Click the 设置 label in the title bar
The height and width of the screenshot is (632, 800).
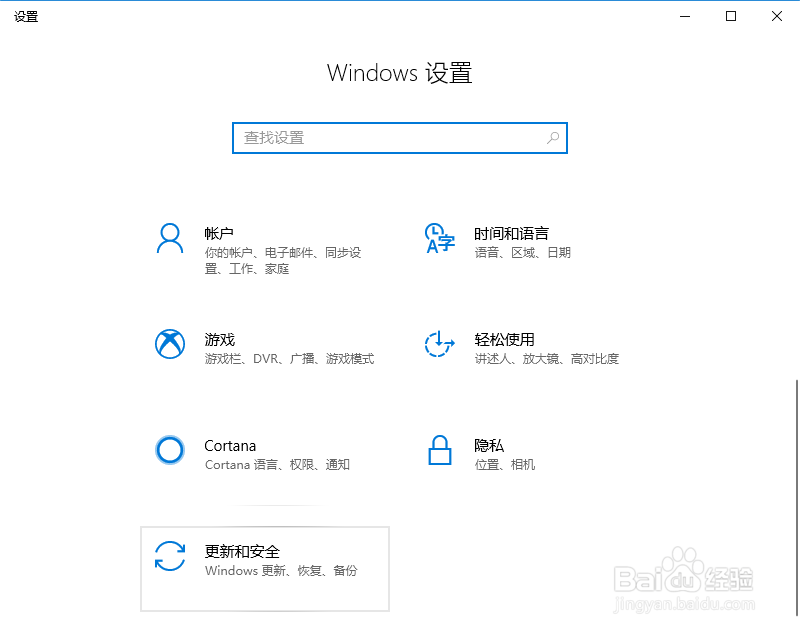(26, 16)
